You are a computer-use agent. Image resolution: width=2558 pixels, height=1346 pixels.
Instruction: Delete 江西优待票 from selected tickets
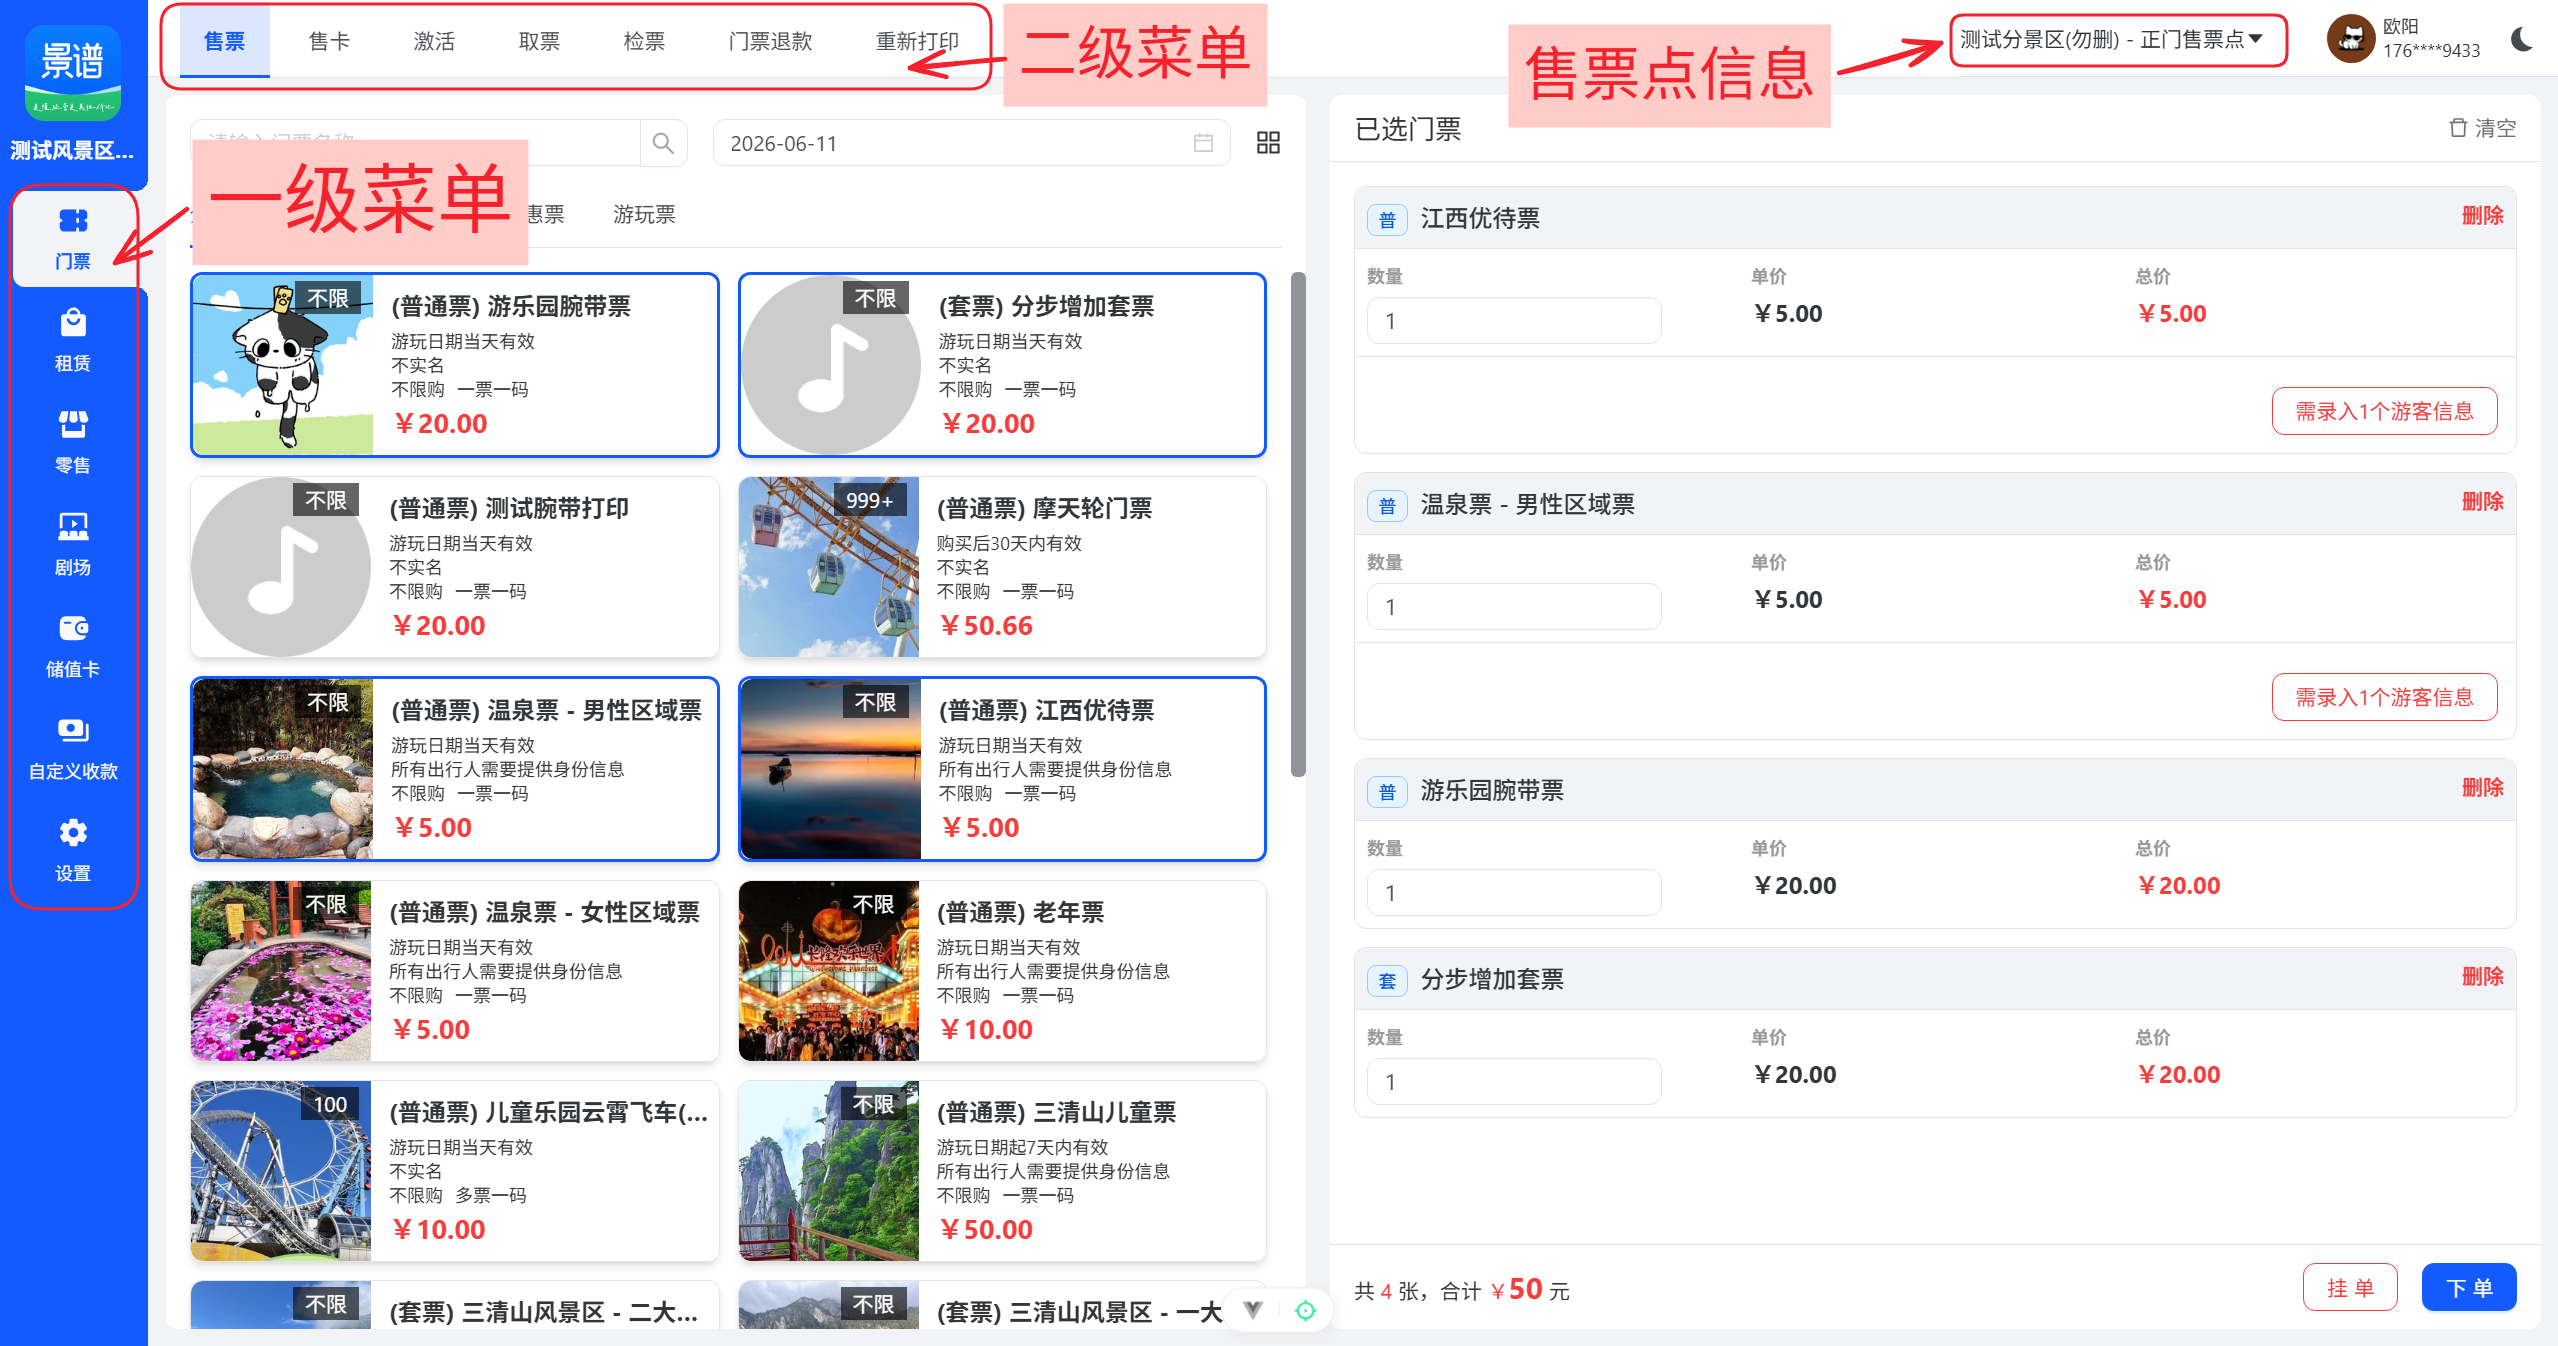[2482, 216]
